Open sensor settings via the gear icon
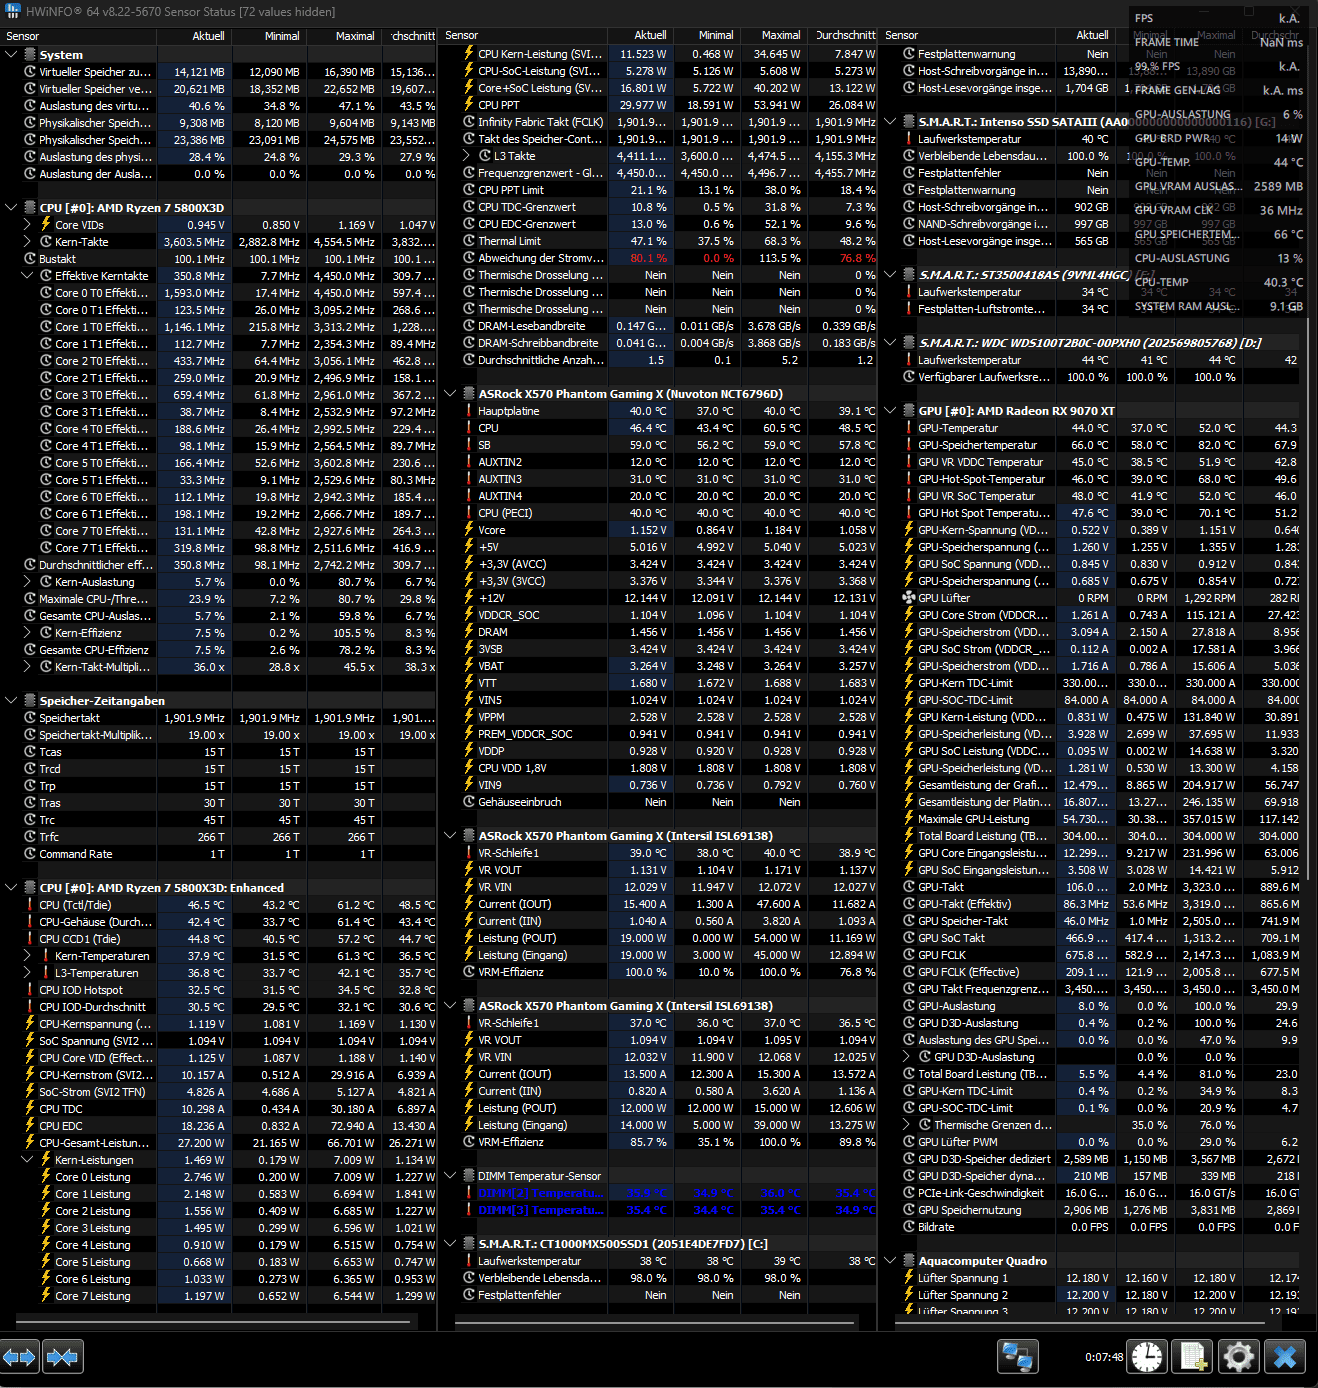The image size is (1318, 1388). click(x=1239, y=1357)
